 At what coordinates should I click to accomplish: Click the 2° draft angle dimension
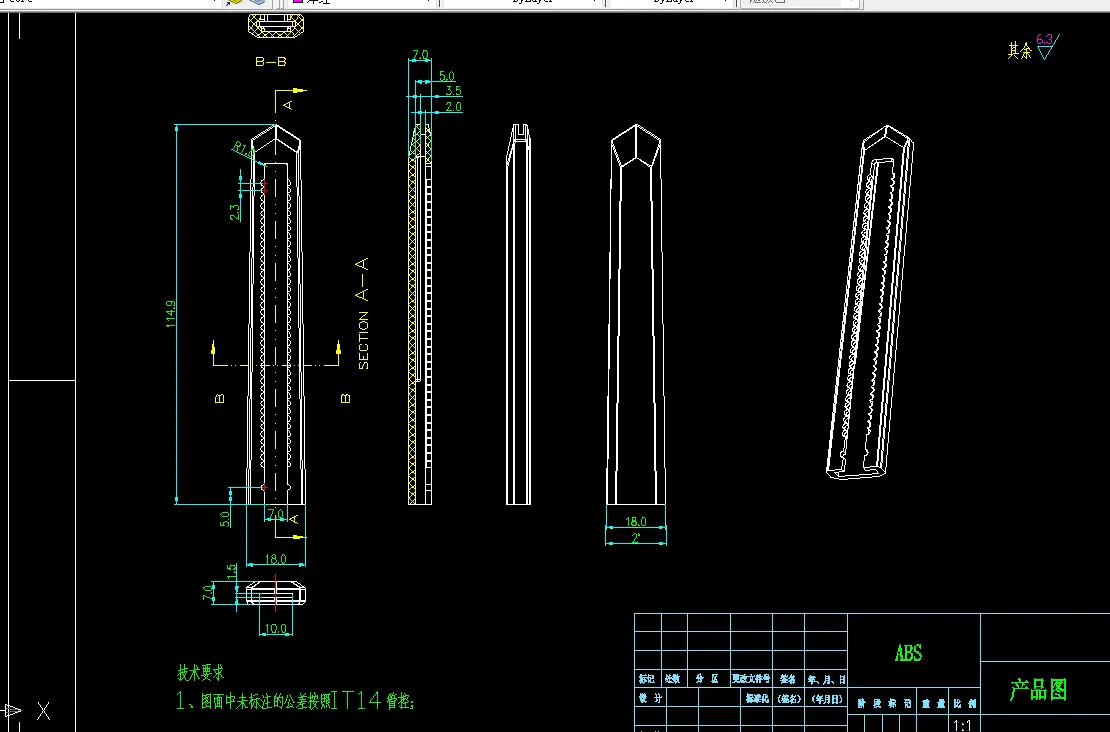636,537
